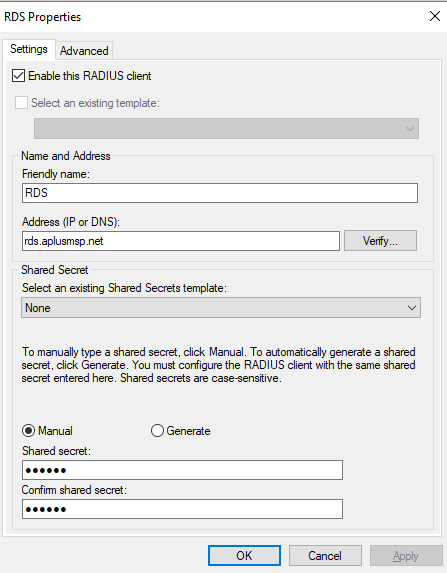Click the Cancel button

[325, 555]
